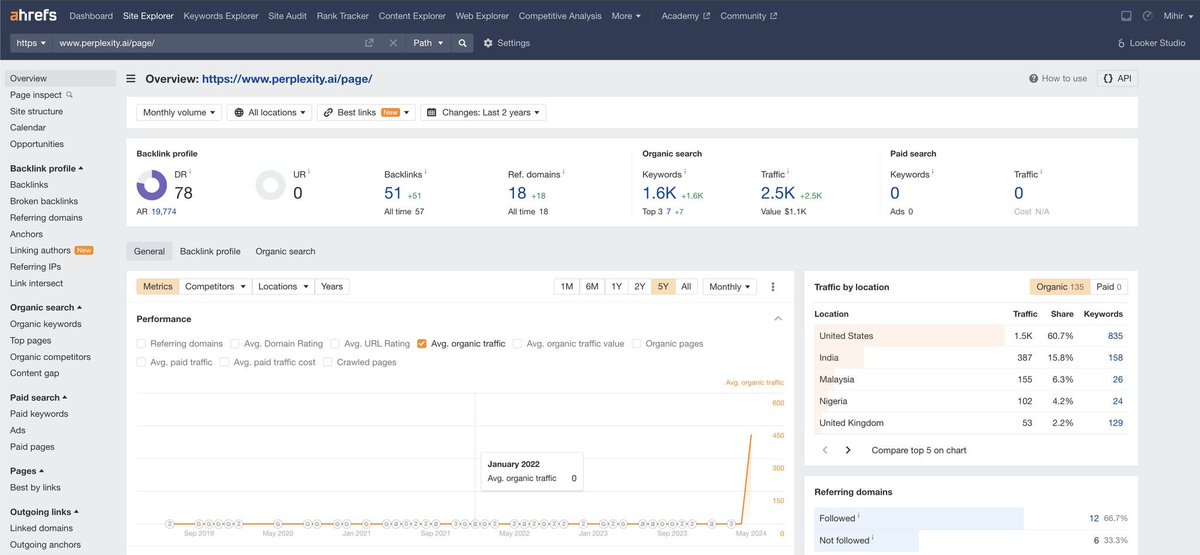Enable Avg. Domain Rating checkbox
This screenshot has width=1200, height=555.
tap(234, 343)
